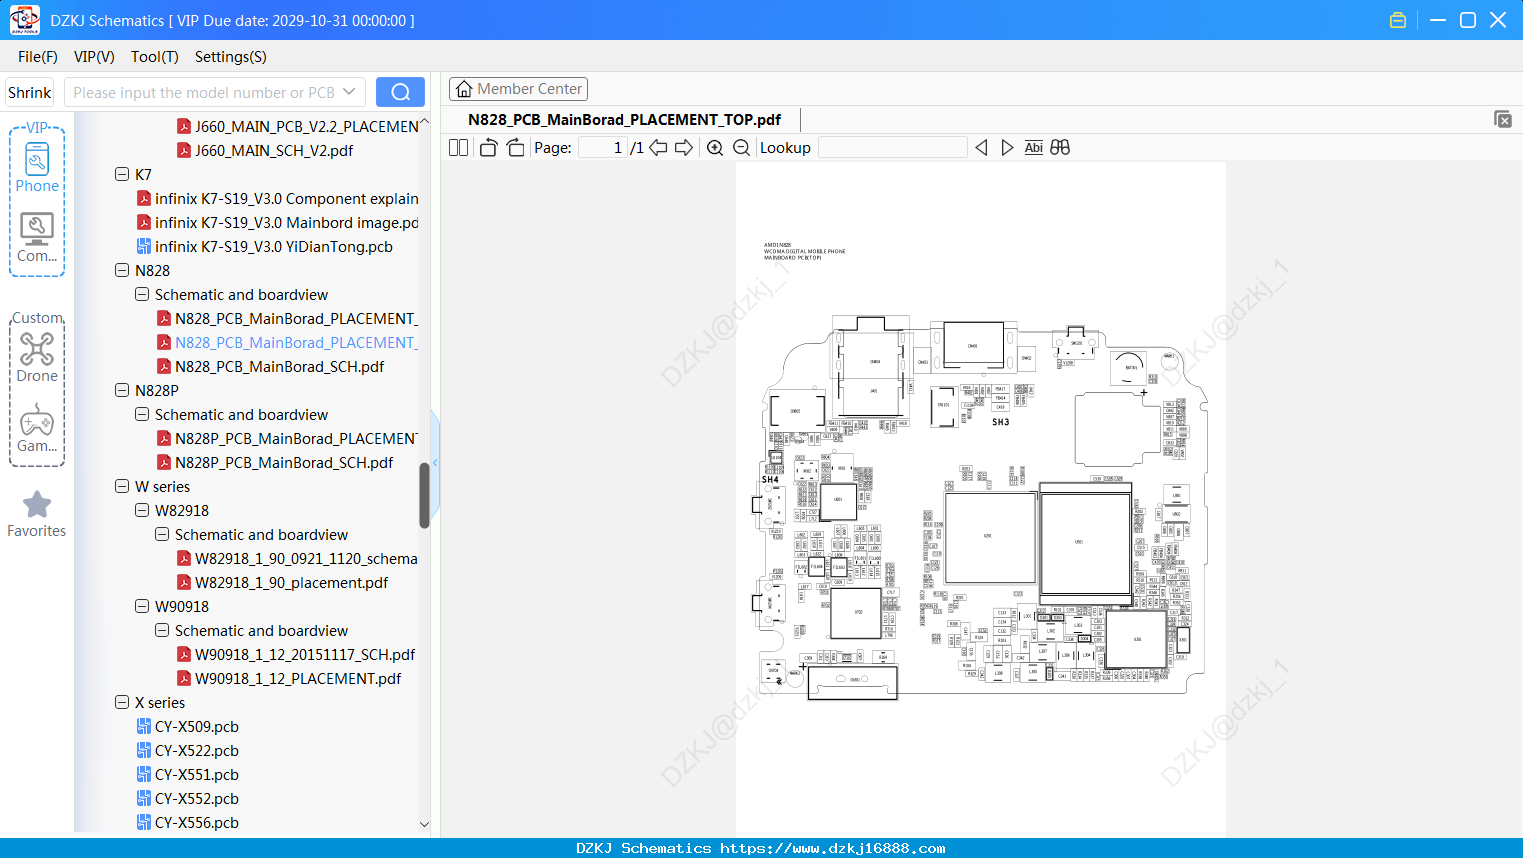This screenshot has height=858, width=1523.
Task: Open Member Center home button
Action: (x=518, y=89)
